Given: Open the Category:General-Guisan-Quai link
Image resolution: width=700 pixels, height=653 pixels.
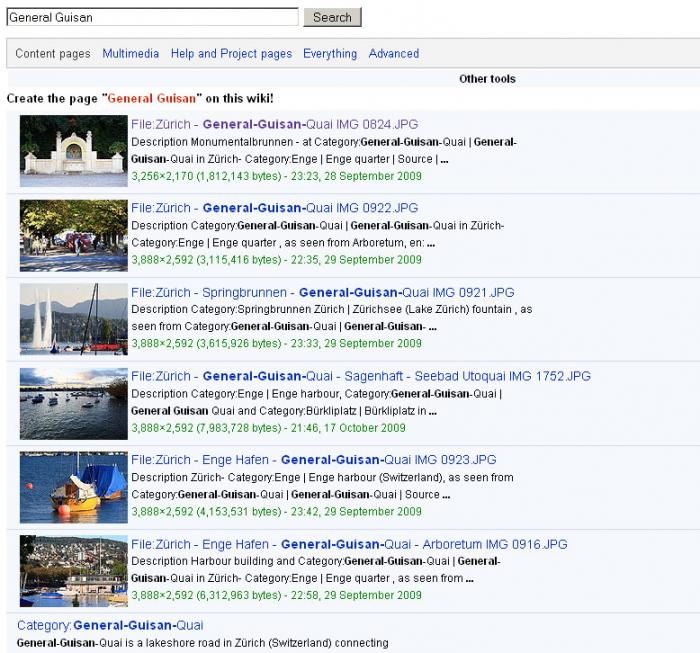Looking at the screenshot, I should [x=110, y=626].
